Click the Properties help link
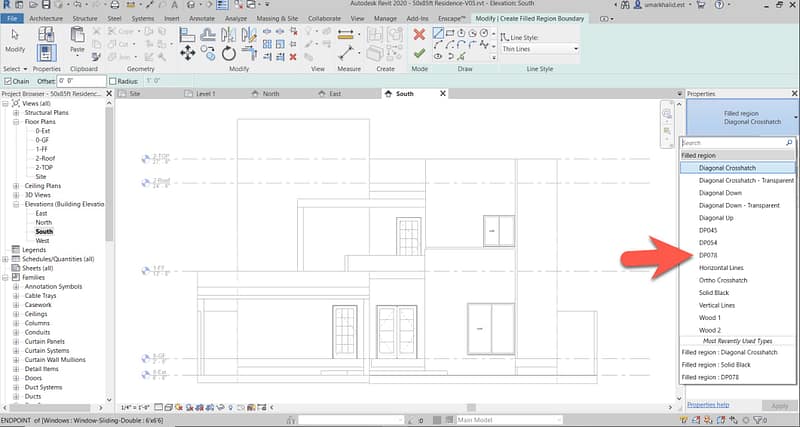The width and height of the screenshot is (800, 427). [x=707, y=404]
